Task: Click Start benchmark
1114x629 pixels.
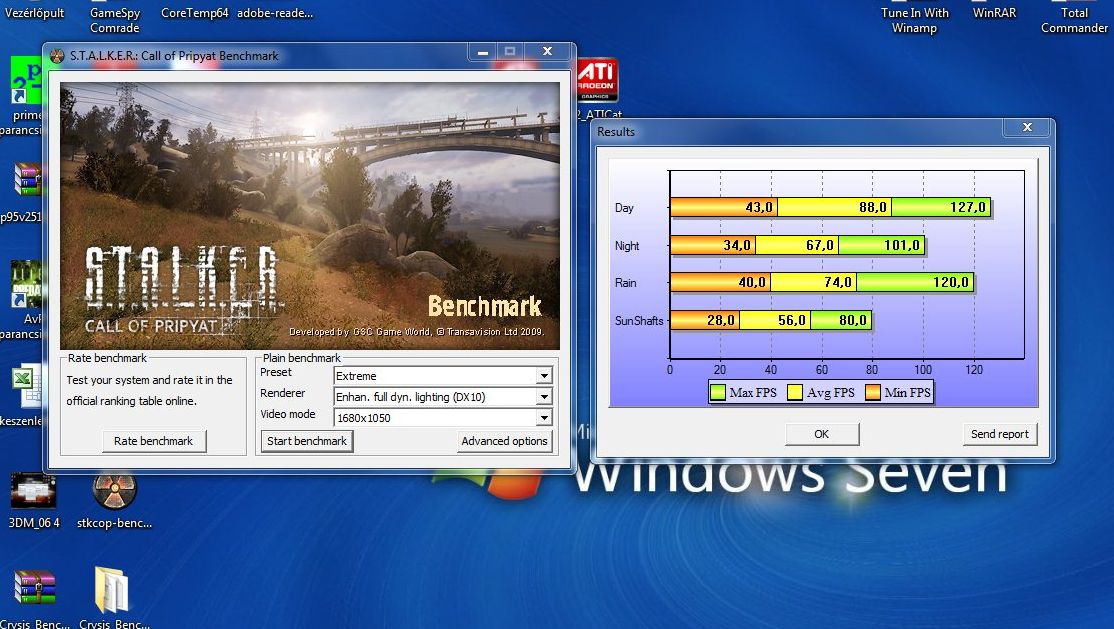Action: (x=307, y=441)
